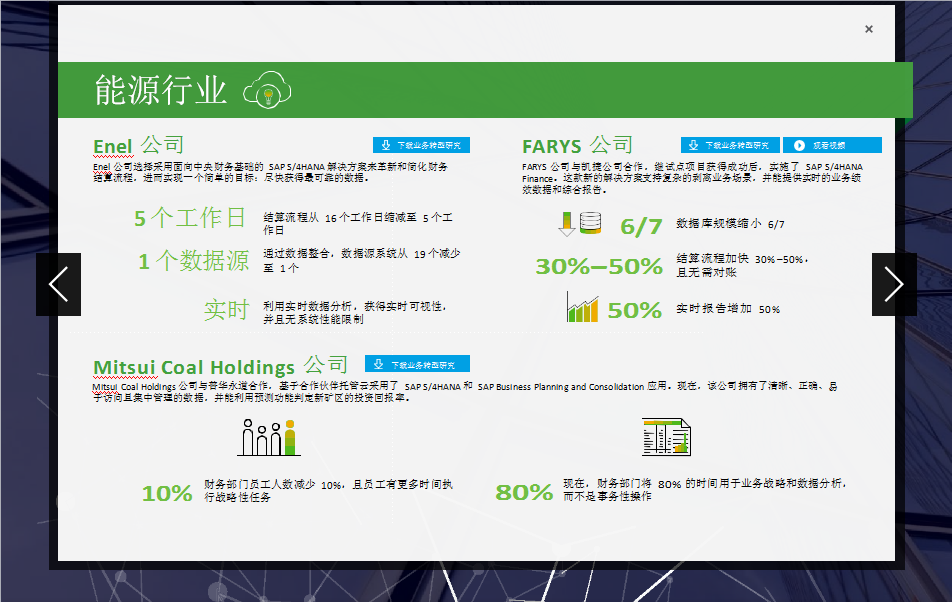Click the text 数据库规模缩小 6/7

(x=730, y=224)
